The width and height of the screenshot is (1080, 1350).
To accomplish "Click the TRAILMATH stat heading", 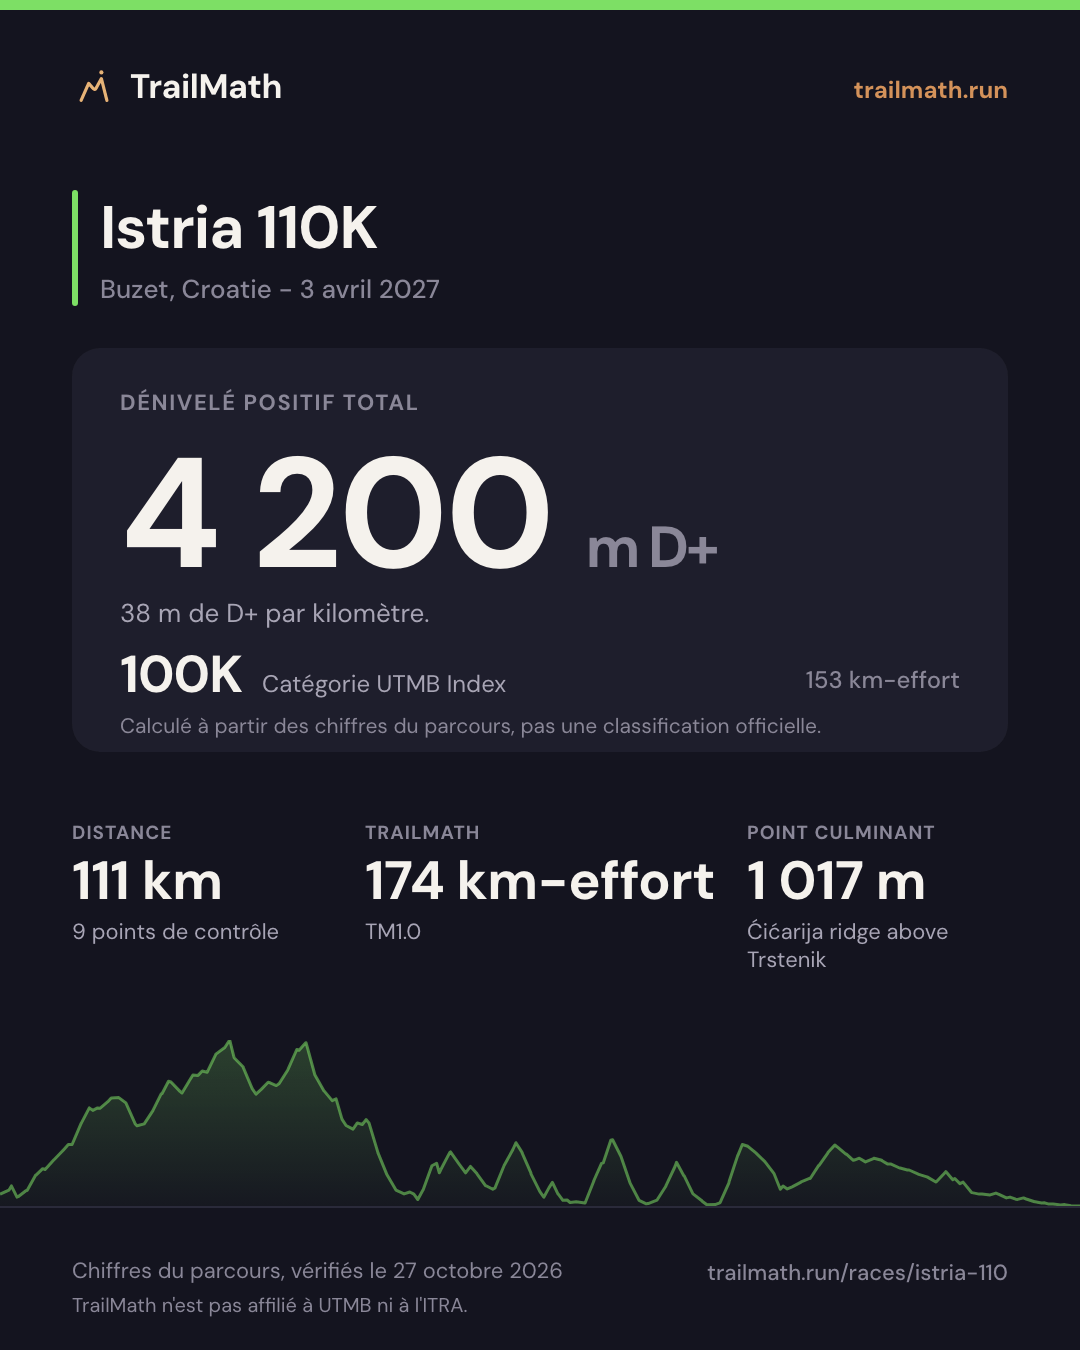I will coord(422,832).
